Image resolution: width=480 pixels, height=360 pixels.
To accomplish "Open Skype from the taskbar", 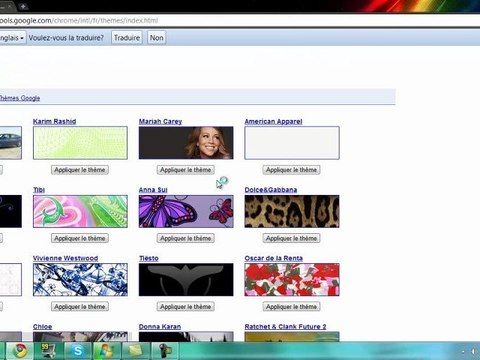I will point(77,351).
